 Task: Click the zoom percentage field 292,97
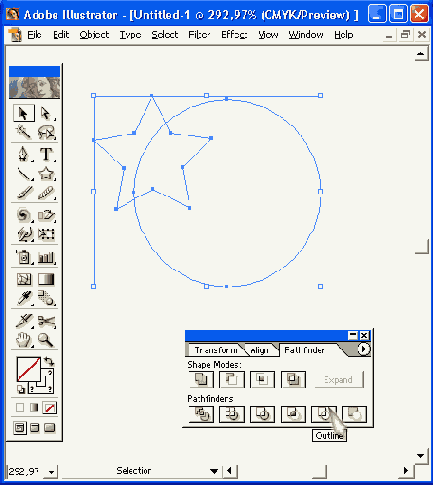point(24,471)
